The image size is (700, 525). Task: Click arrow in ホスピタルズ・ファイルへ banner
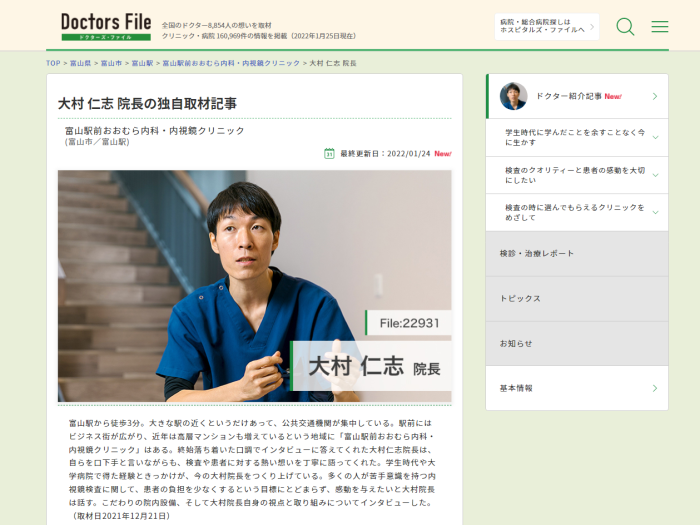[x=592, y=26]
